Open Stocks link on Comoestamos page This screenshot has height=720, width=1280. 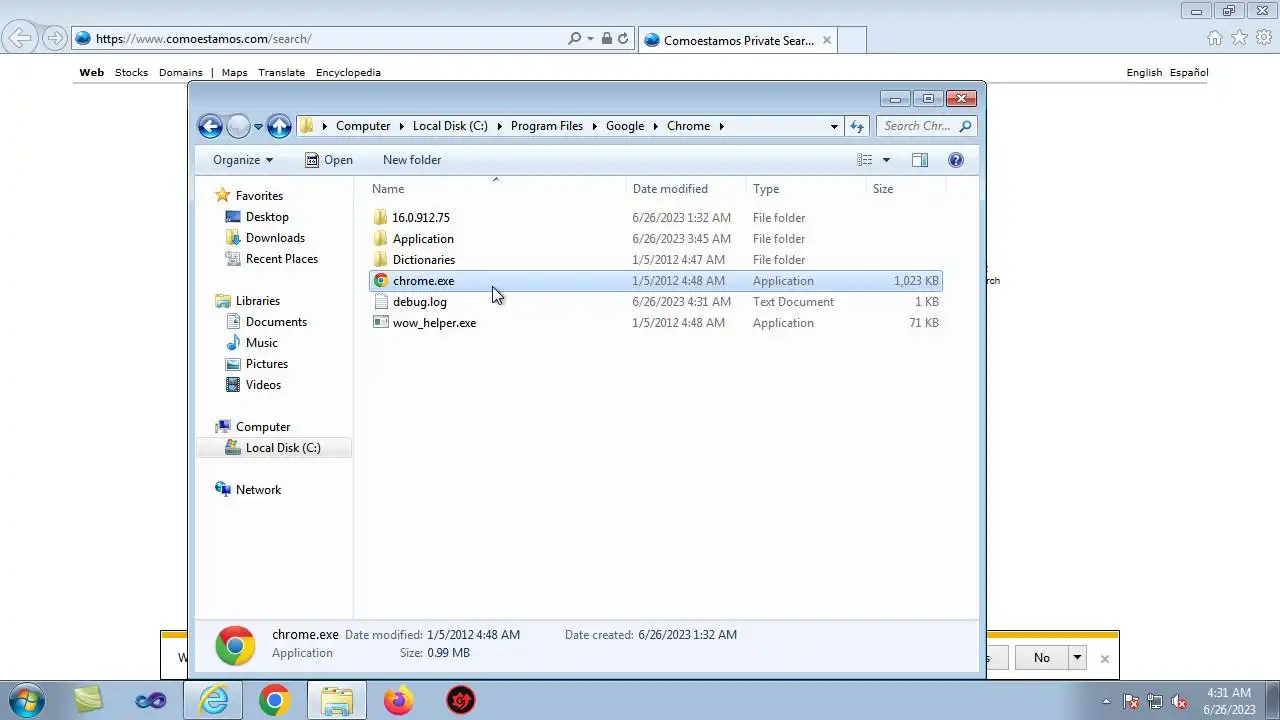131,72
